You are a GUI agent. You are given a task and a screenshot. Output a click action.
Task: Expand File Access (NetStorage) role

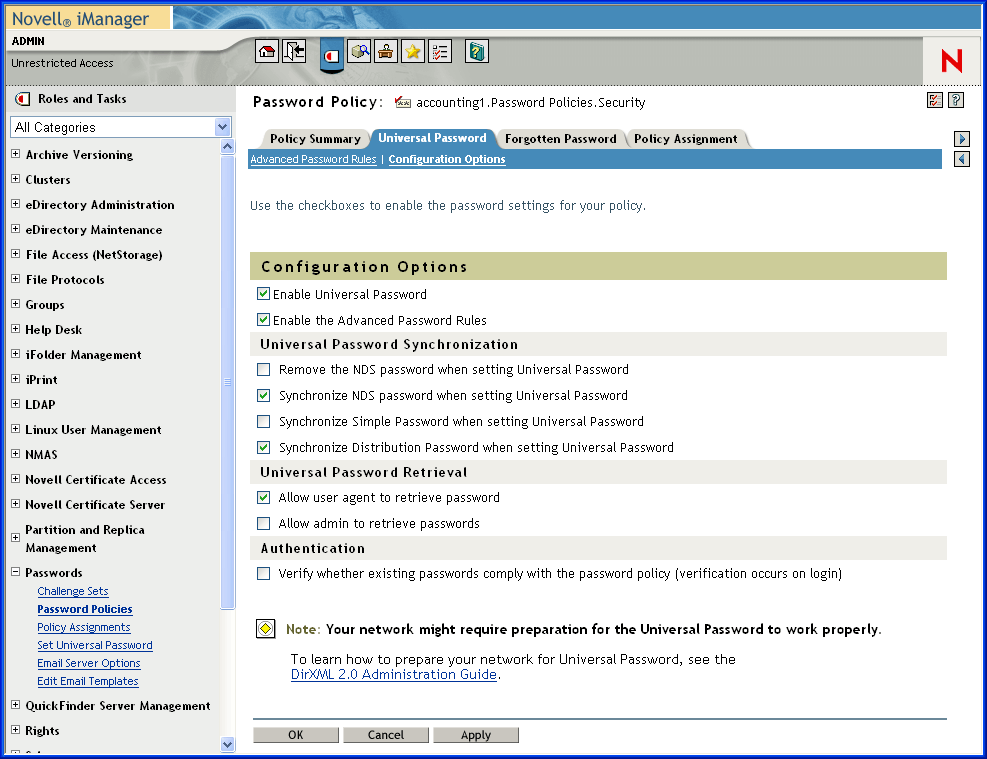click(16, 254)
